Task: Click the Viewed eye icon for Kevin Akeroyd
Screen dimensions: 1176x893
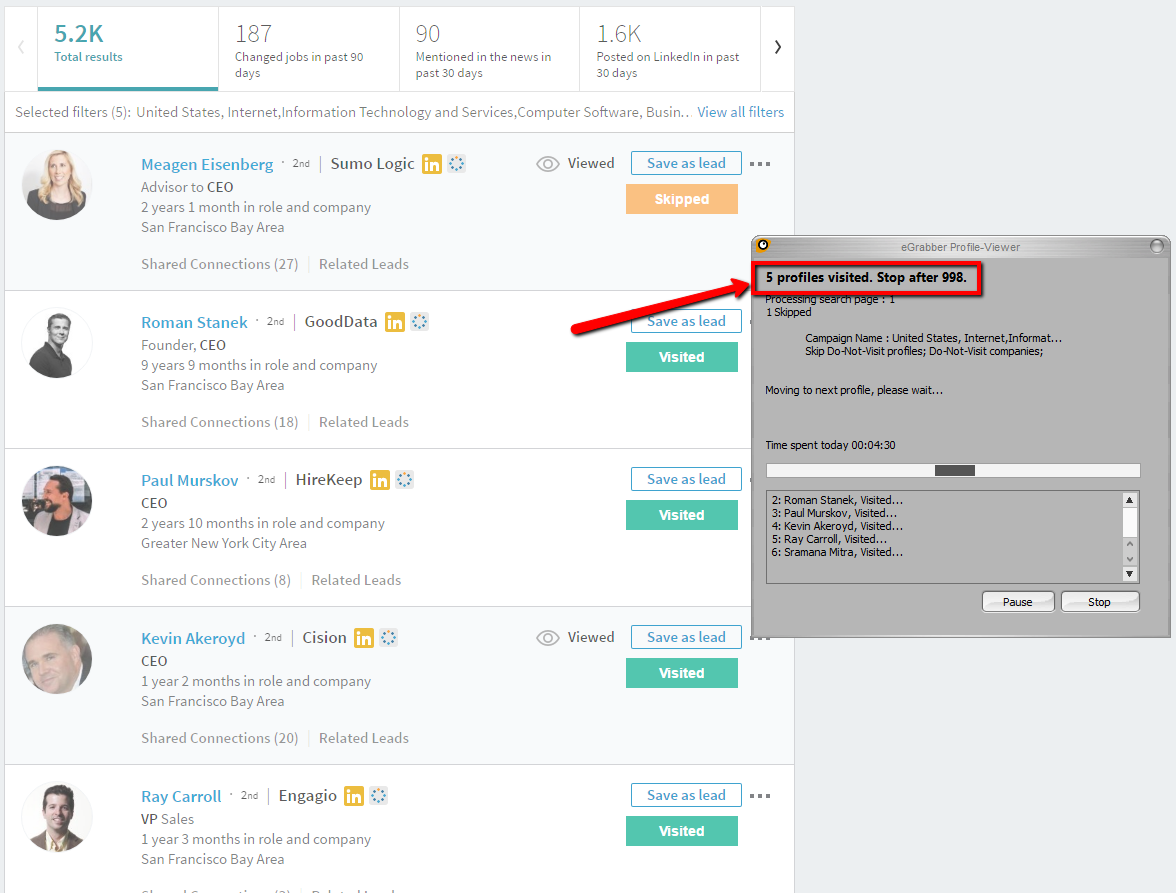Action: [x=548, y=638]
